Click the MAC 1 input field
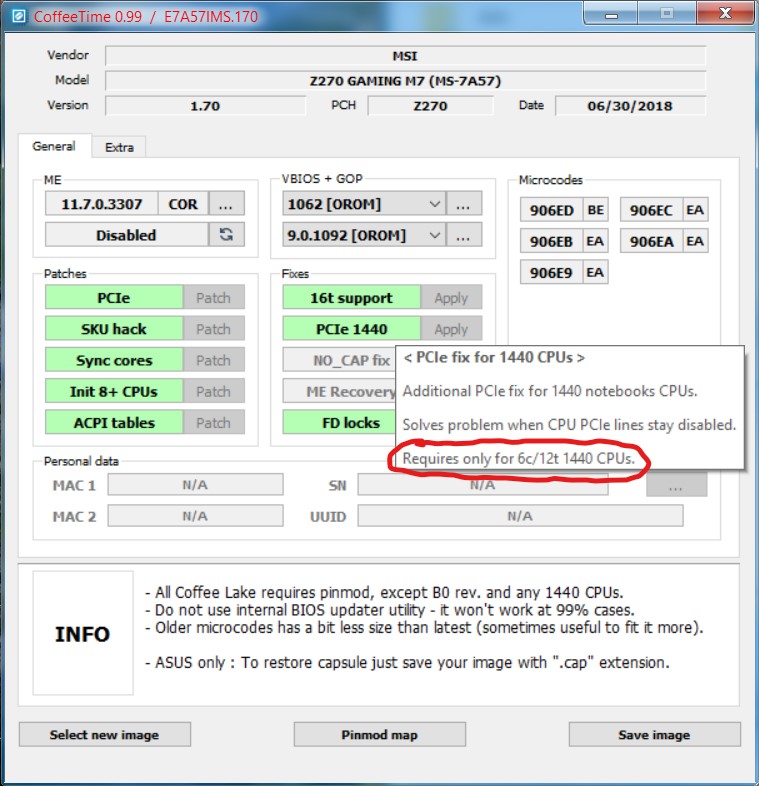This screenshot has height=786, width=759. pos(196,485)
